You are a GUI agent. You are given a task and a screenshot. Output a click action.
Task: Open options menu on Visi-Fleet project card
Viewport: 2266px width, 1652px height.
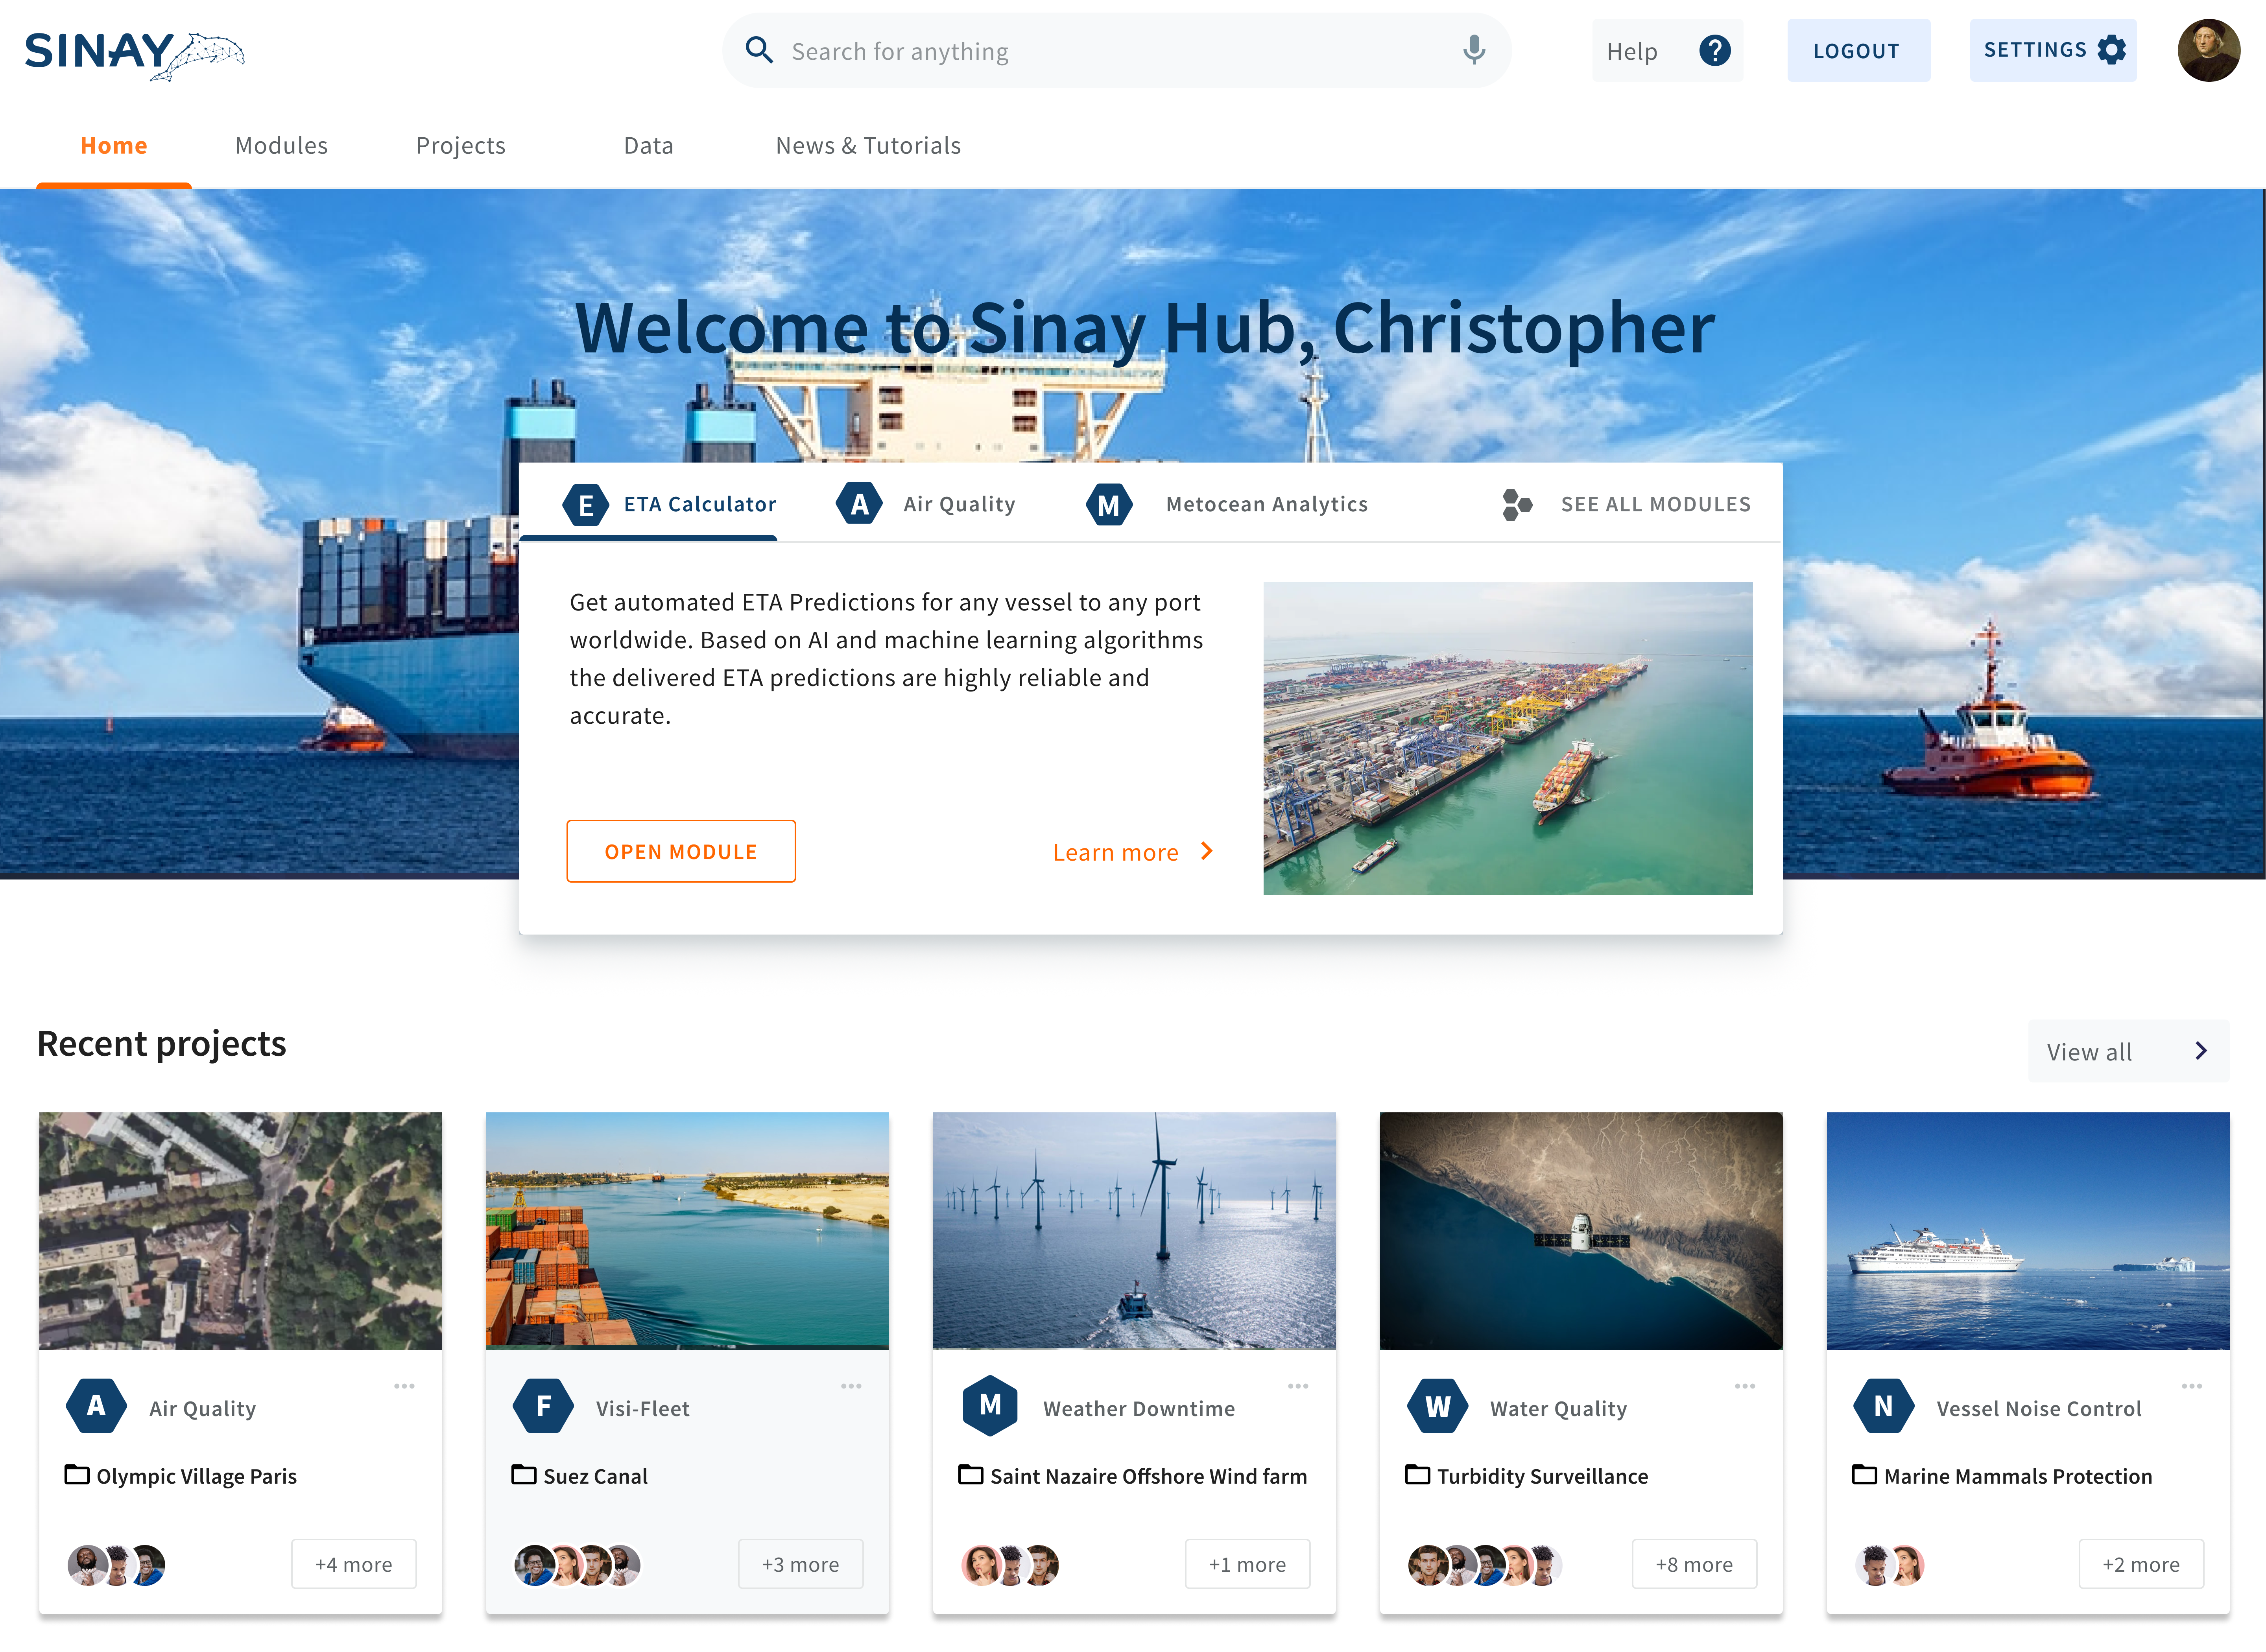[x=851, y=1386]
